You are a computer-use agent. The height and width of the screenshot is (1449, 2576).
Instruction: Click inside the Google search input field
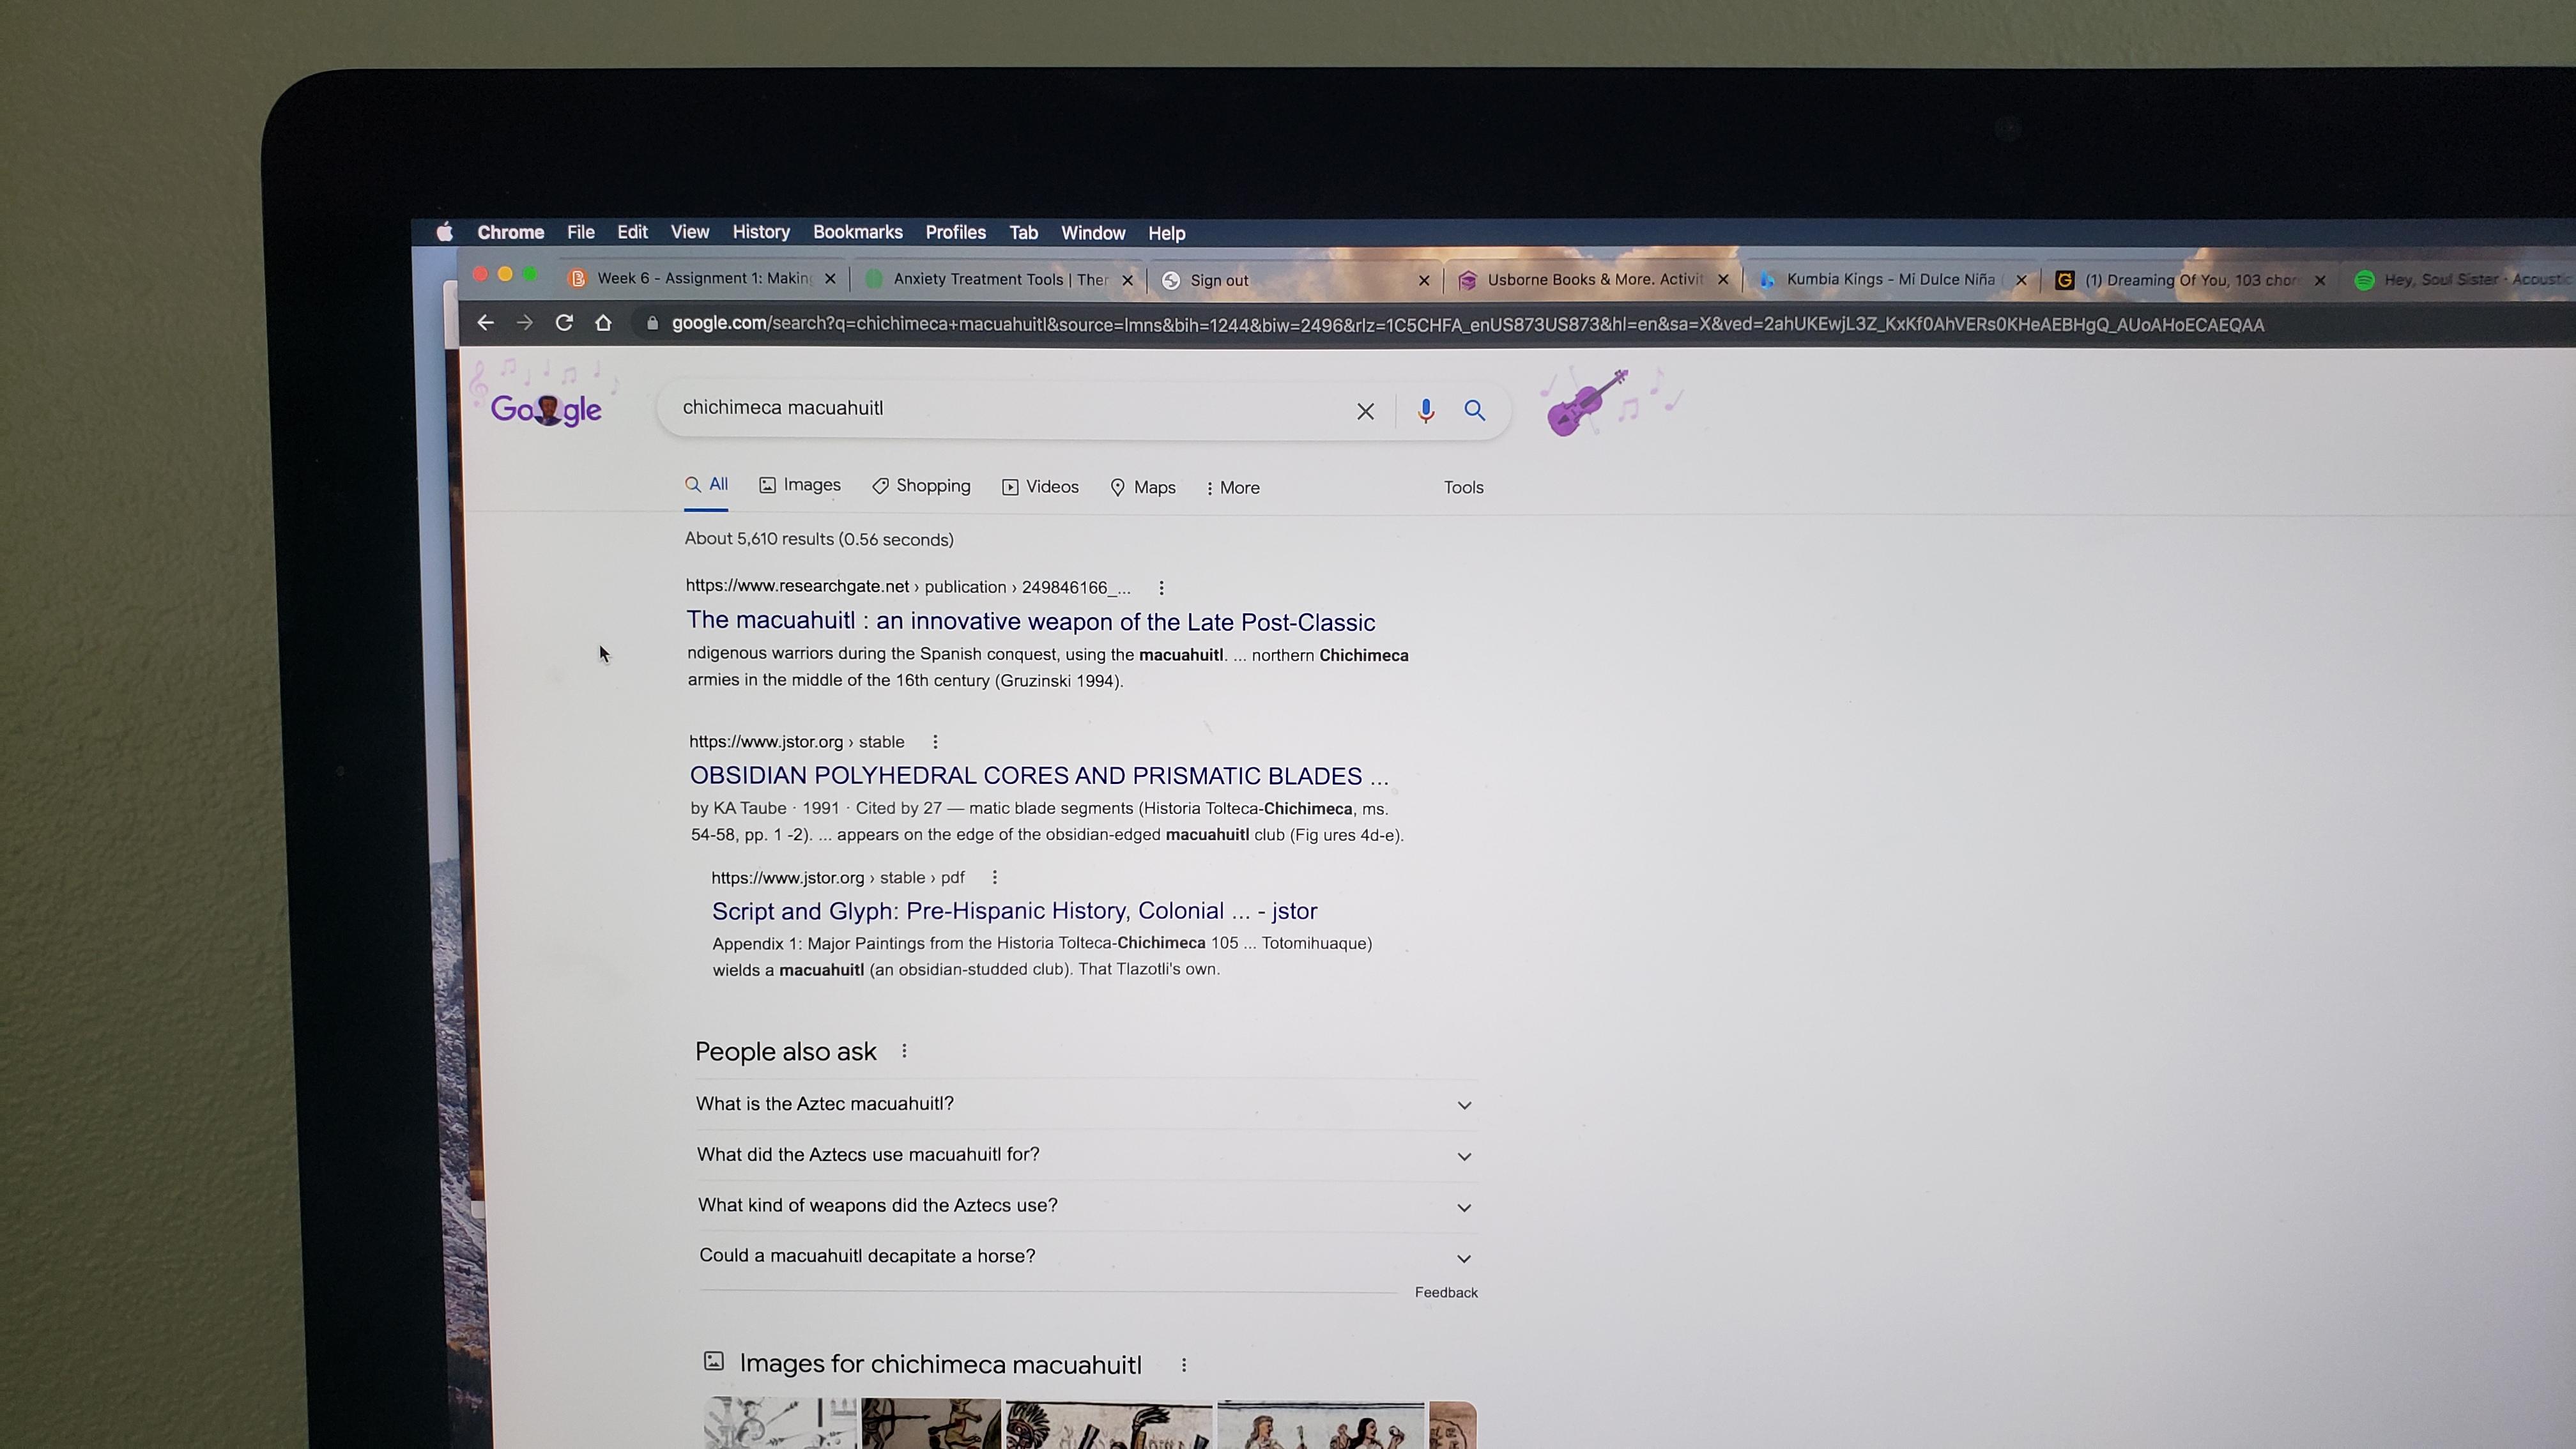(1000, 408)
